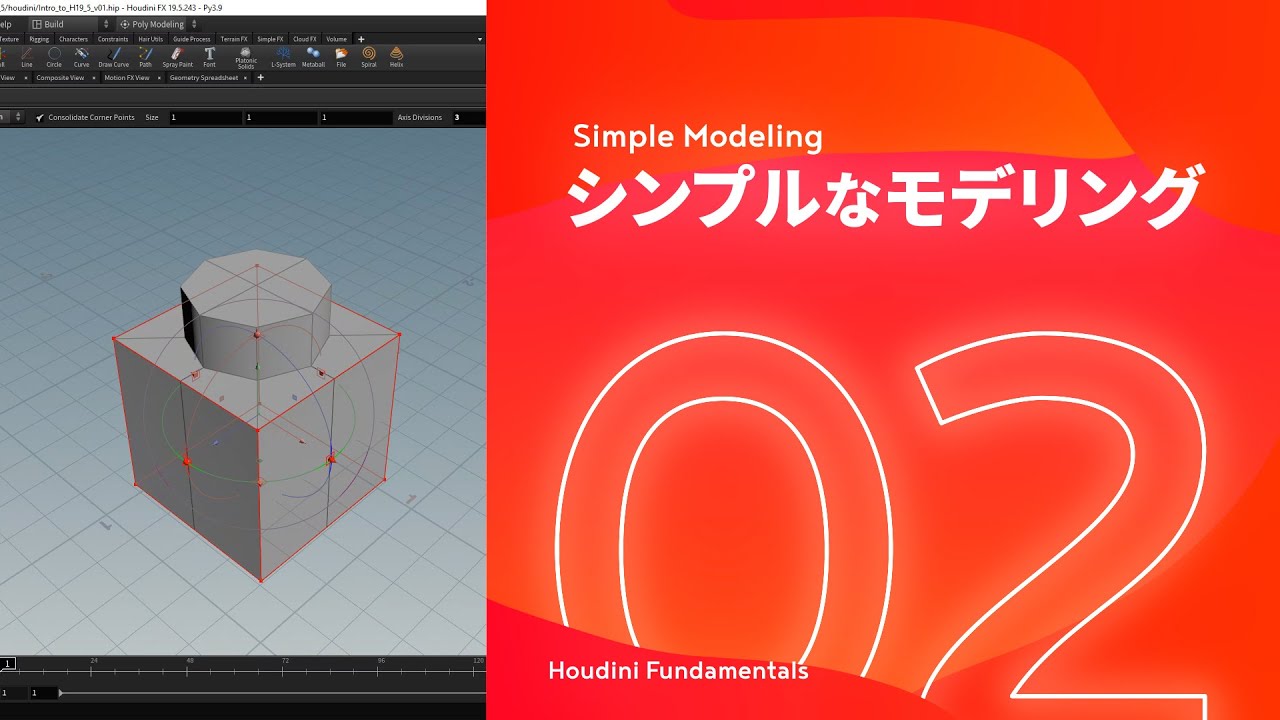Create Platonic Solids from the shelf

tap(246, 58)
